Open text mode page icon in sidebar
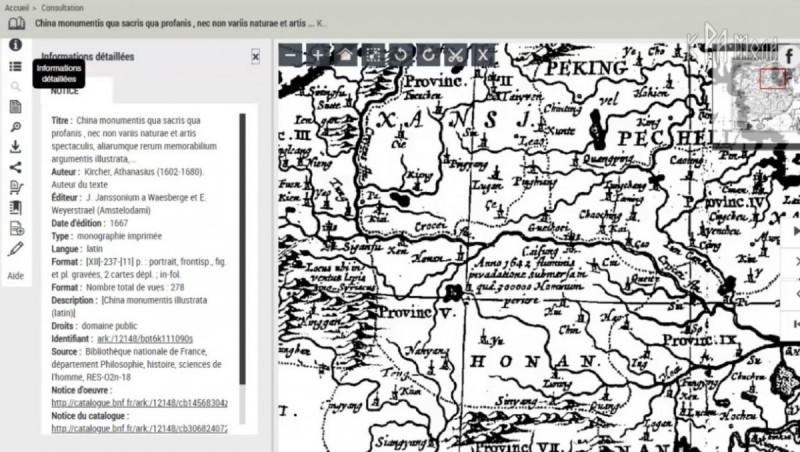800x452 pixels. pyautogui.click(x=15, y=107)
